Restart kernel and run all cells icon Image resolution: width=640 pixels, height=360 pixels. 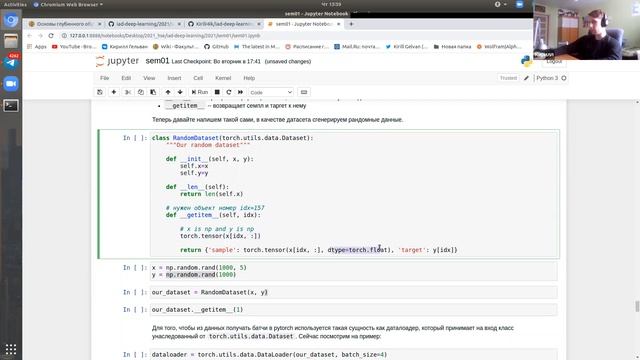(x=240, y=92)
